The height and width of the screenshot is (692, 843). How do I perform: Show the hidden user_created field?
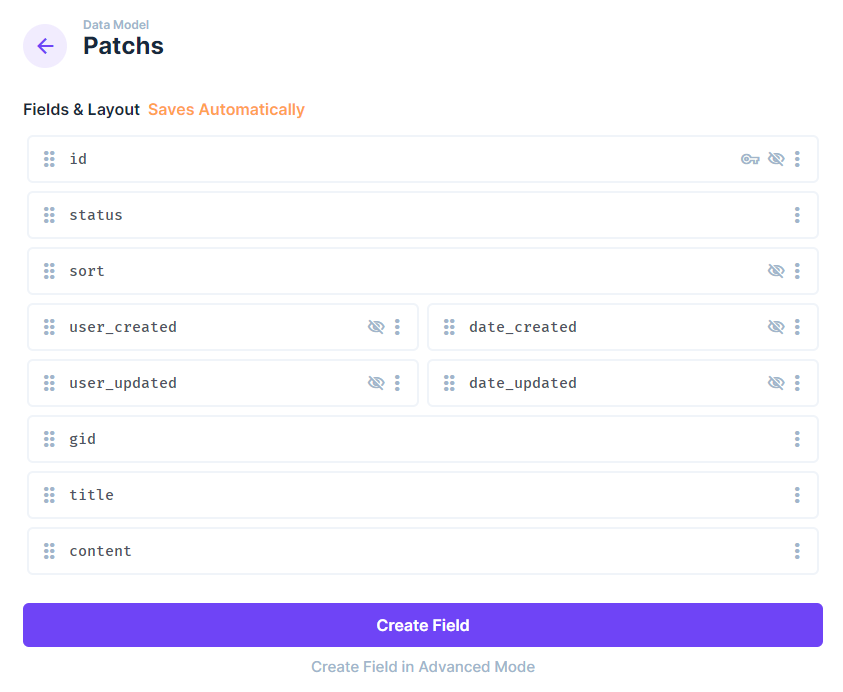coord(376,327)
